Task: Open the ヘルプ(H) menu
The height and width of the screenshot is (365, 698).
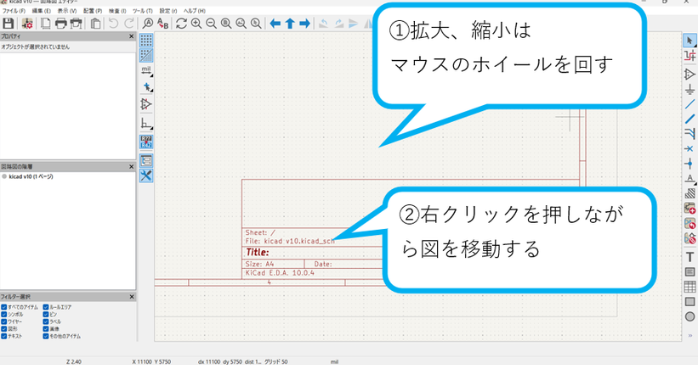Action: point(195,11)
